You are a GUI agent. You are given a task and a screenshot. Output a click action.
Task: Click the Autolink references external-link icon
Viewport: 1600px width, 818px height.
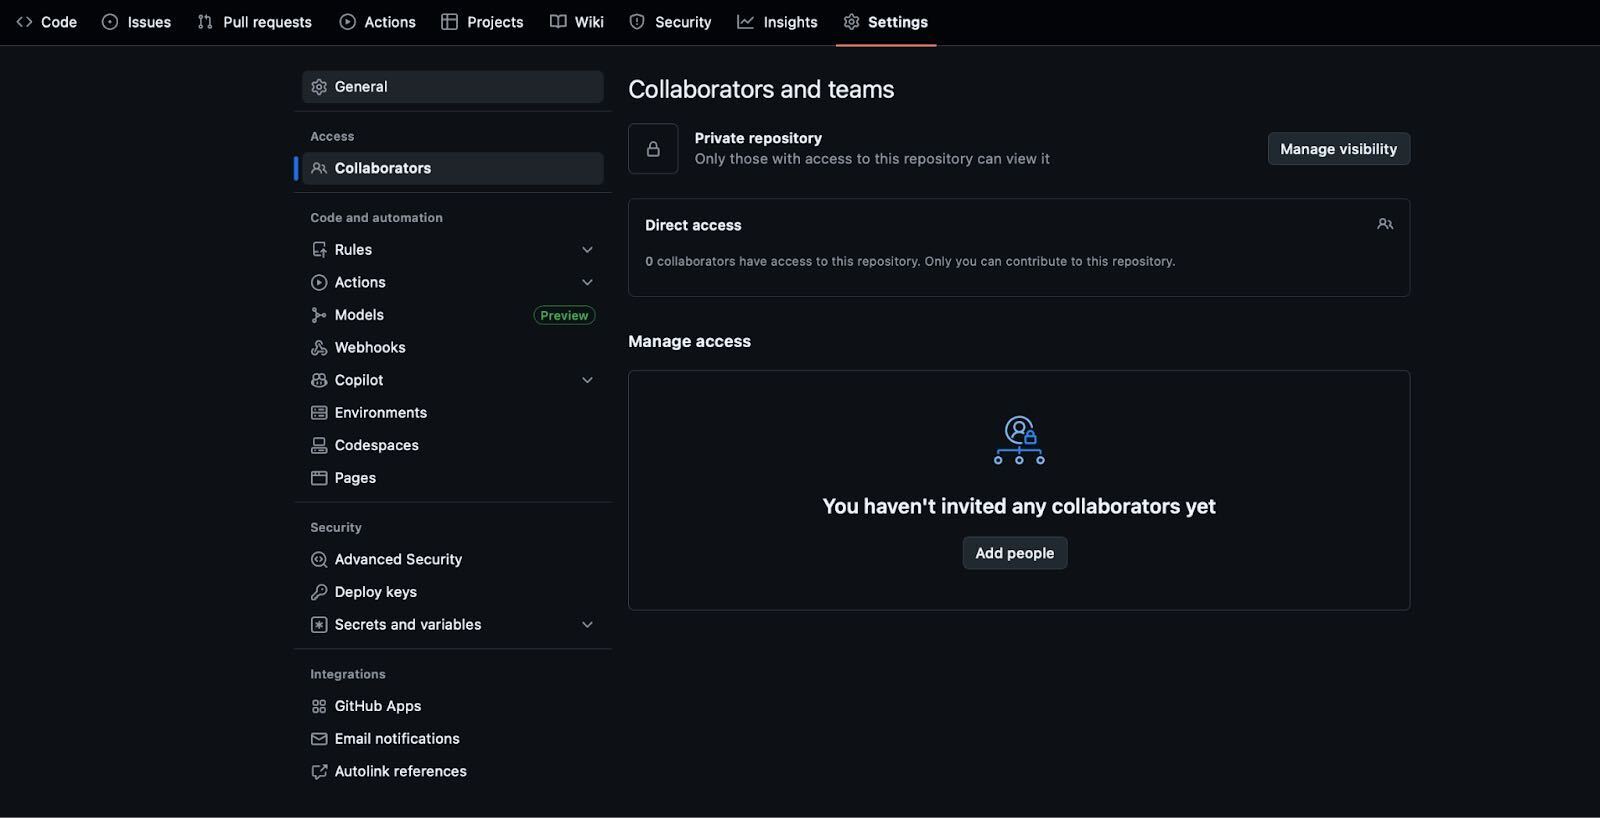(319, 772)
